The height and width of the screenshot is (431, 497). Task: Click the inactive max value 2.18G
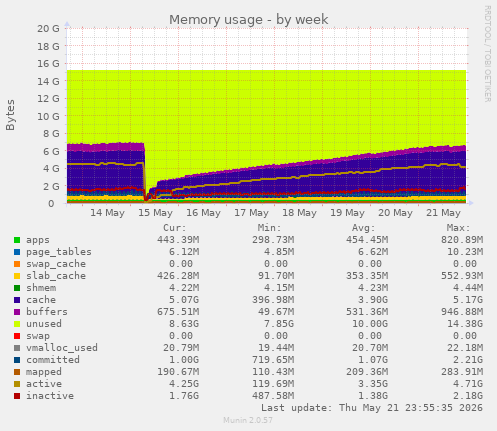tap(468, 396)
